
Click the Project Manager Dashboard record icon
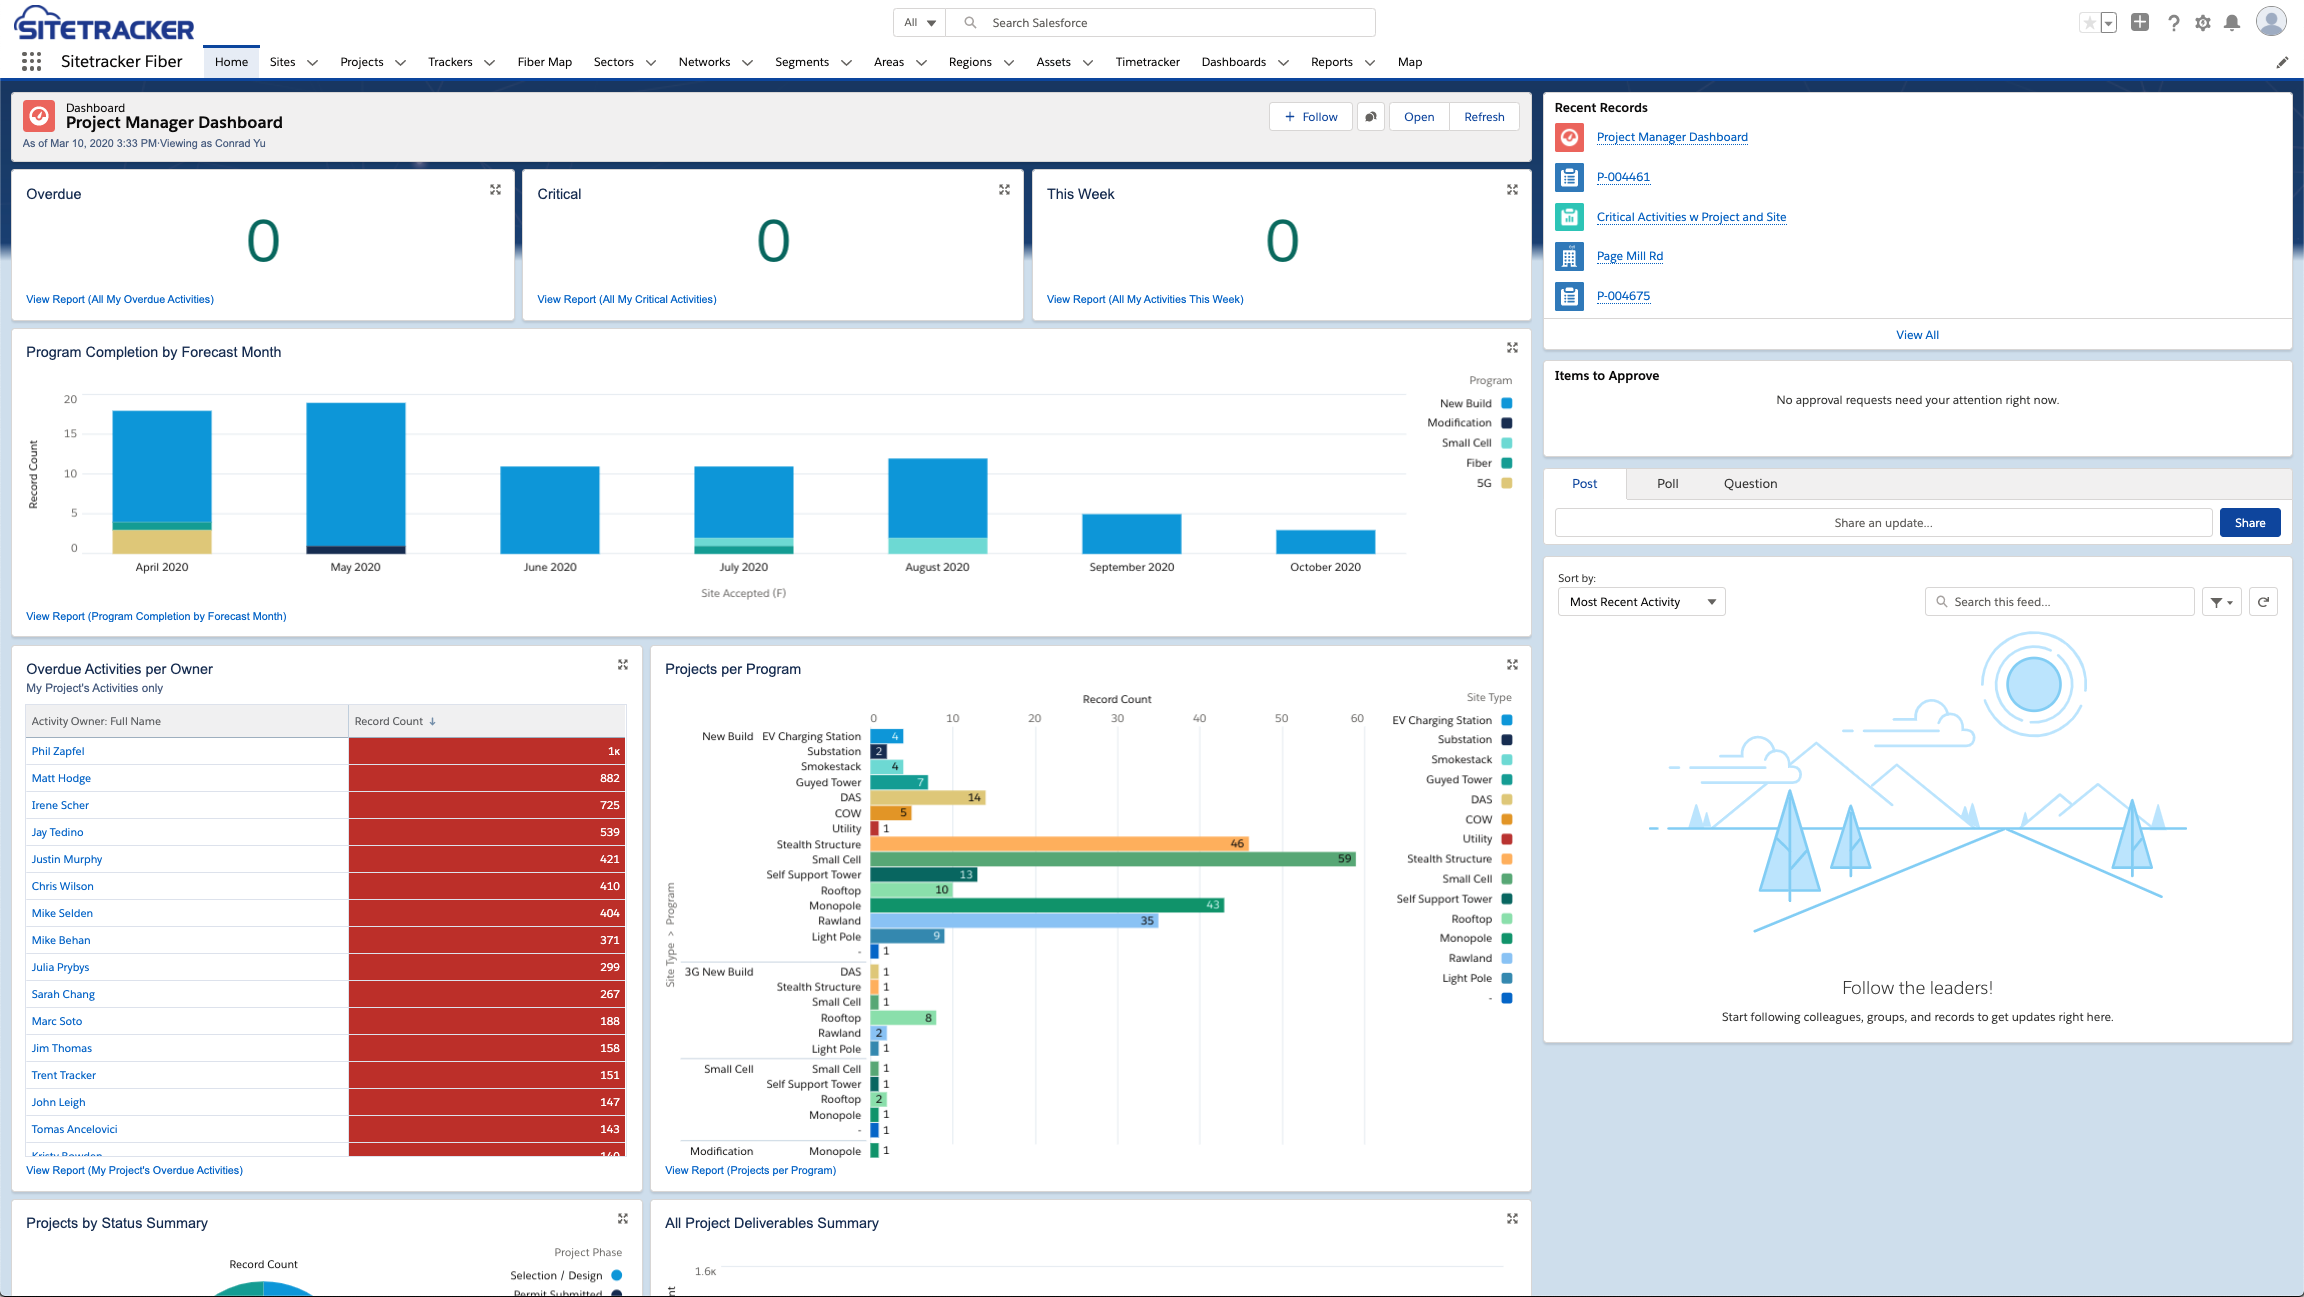(1570, 138)
